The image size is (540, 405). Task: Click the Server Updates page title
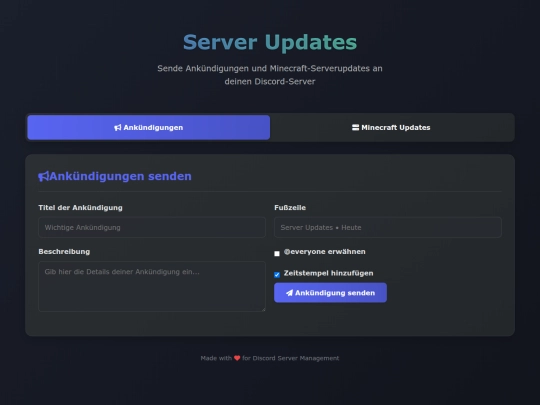point(270,42)
